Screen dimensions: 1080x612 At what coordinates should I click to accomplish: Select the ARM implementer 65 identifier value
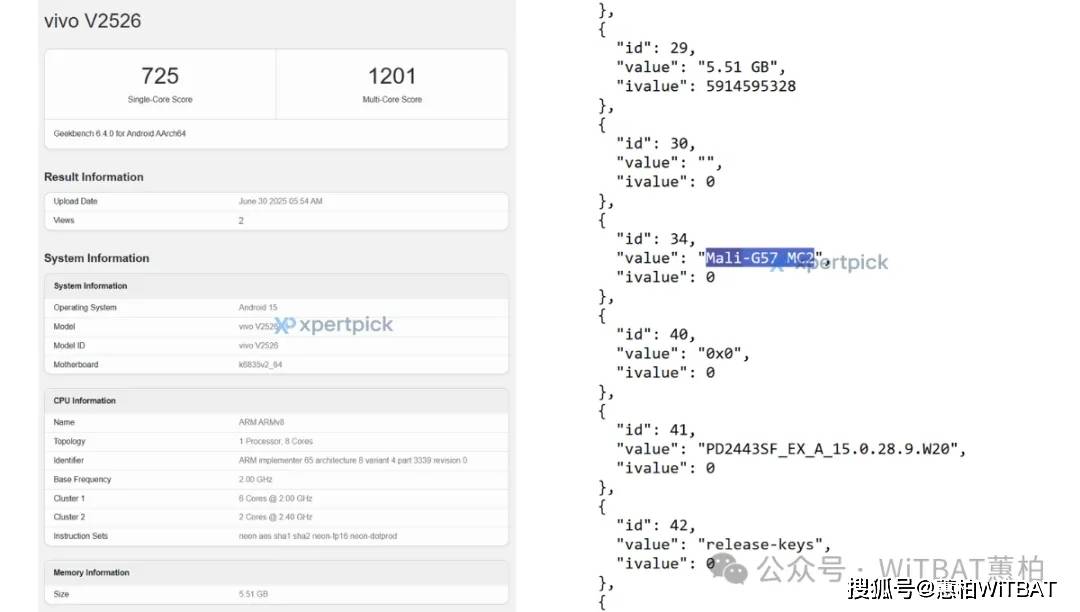(353, 461)
